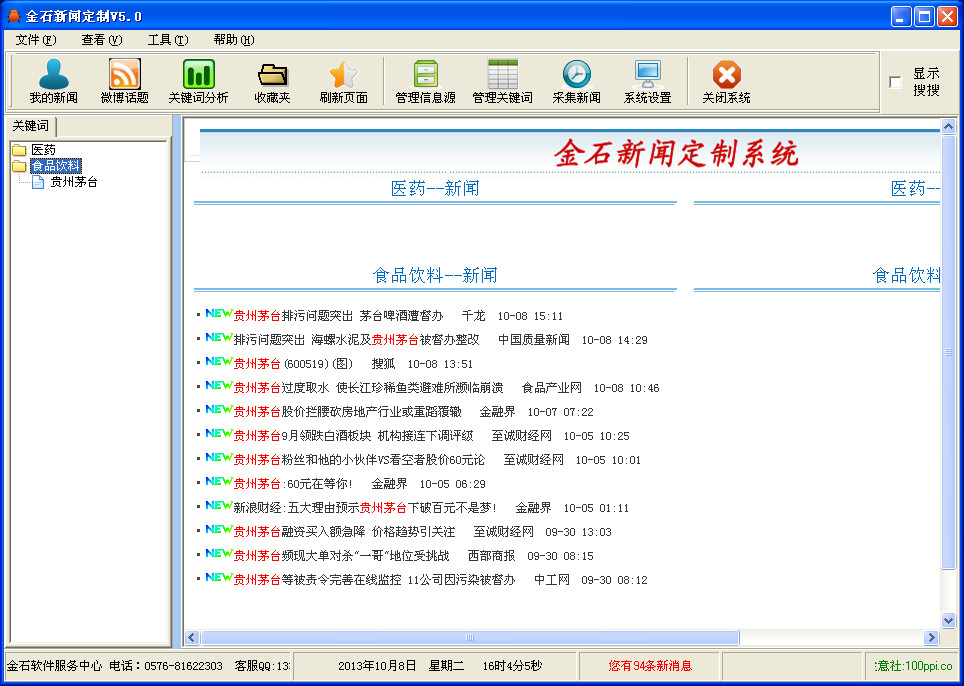Open System Settings (系统设置) monitor icon
The image size is (964, 686).
(647, 74)
